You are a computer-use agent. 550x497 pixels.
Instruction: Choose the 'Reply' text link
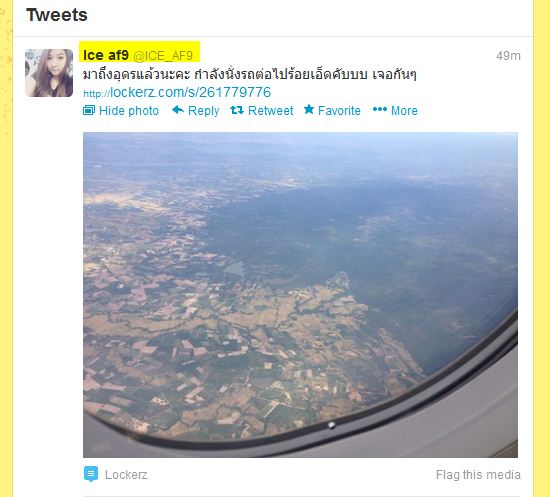(203, 111)
